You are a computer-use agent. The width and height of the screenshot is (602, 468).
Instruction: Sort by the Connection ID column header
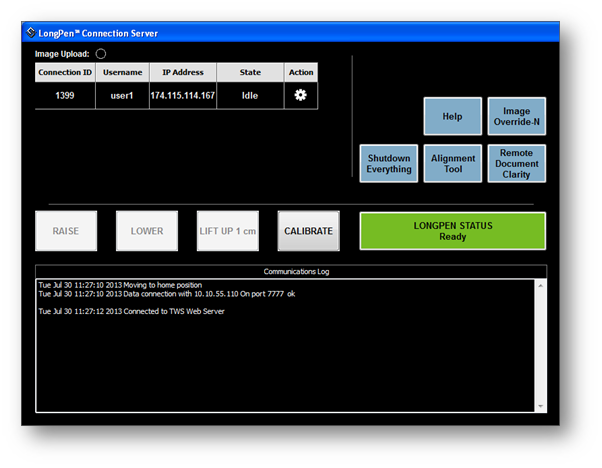(x=65, y=72)
